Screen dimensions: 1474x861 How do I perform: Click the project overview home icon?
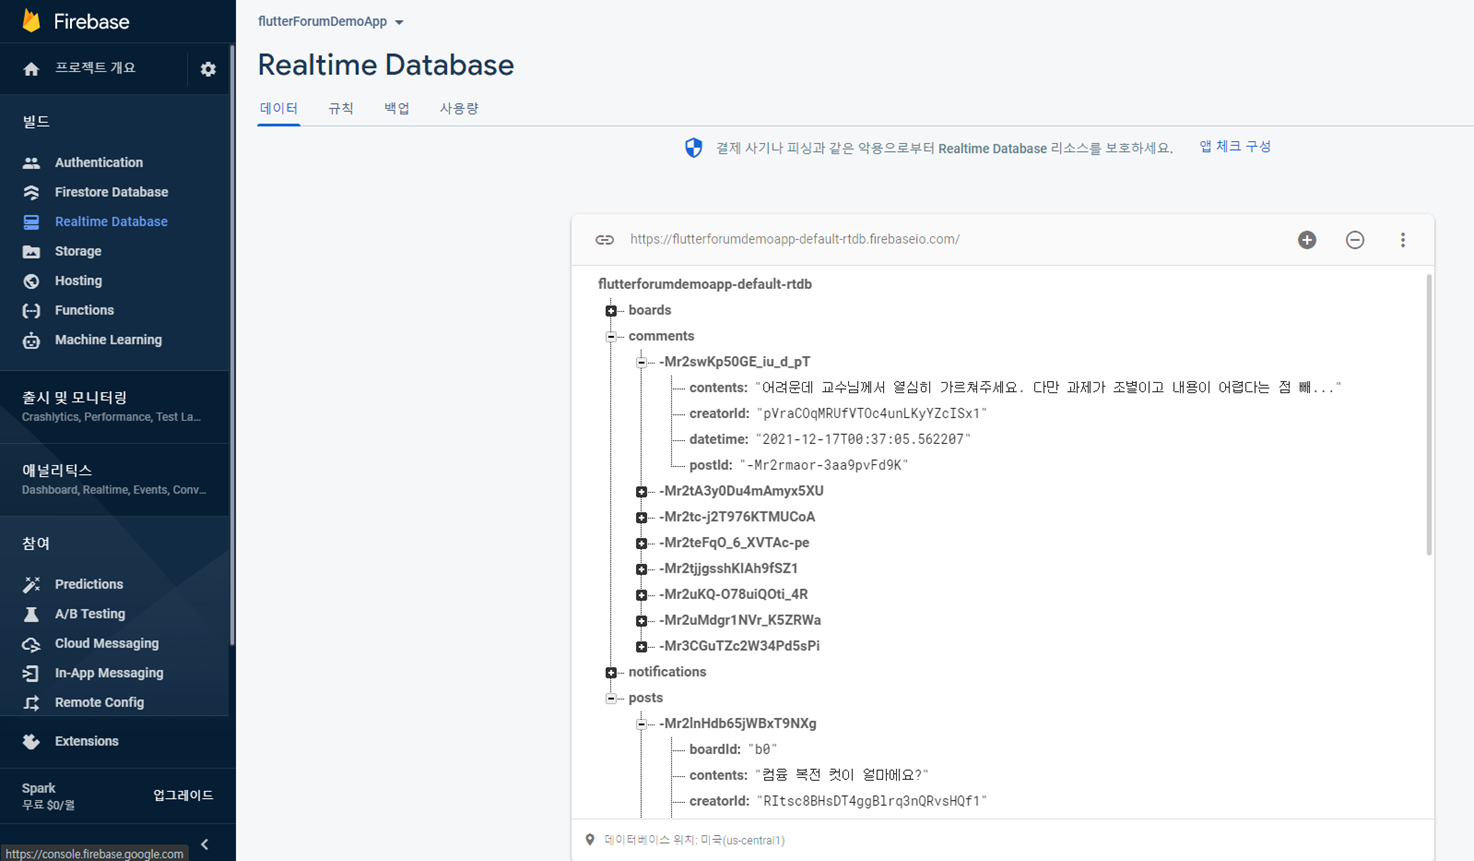tap(31, 69)
